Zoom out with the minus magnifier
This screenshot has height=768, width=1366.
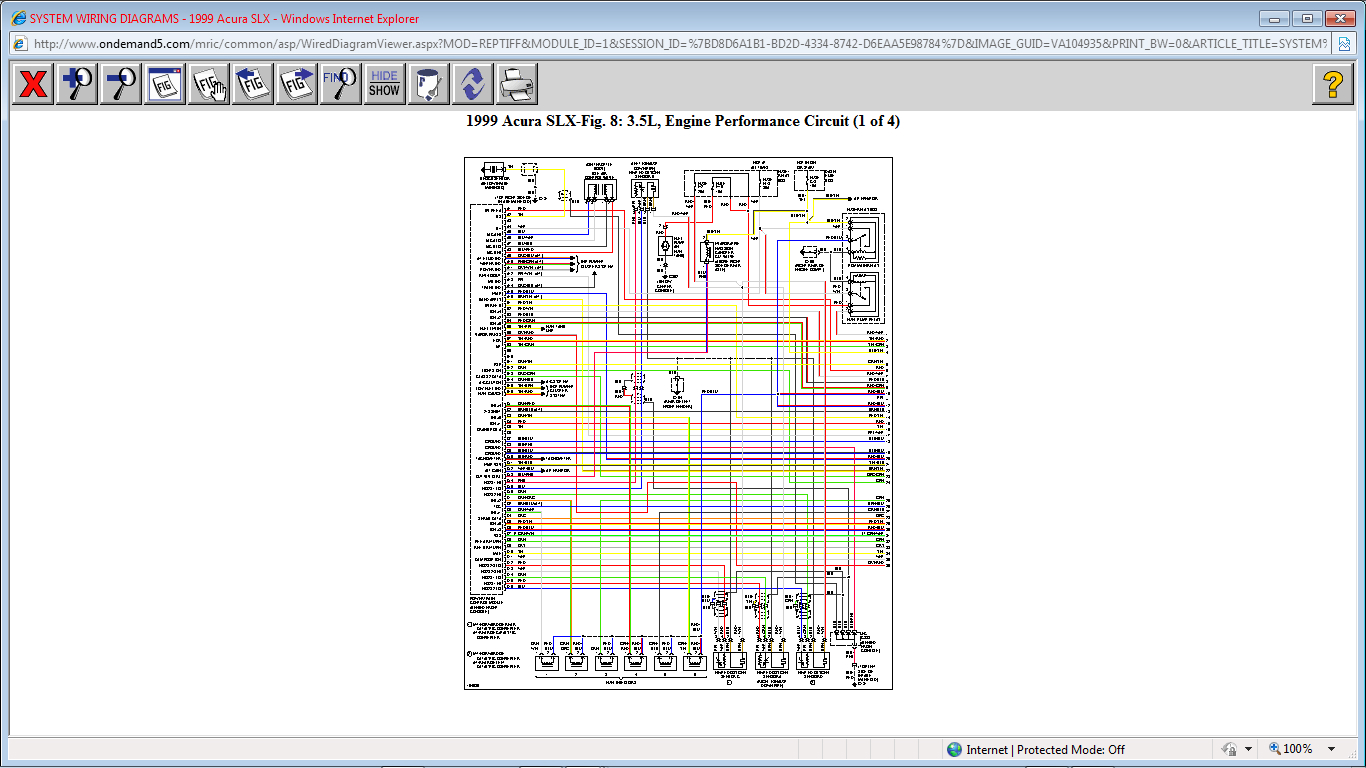pos(121,84)
